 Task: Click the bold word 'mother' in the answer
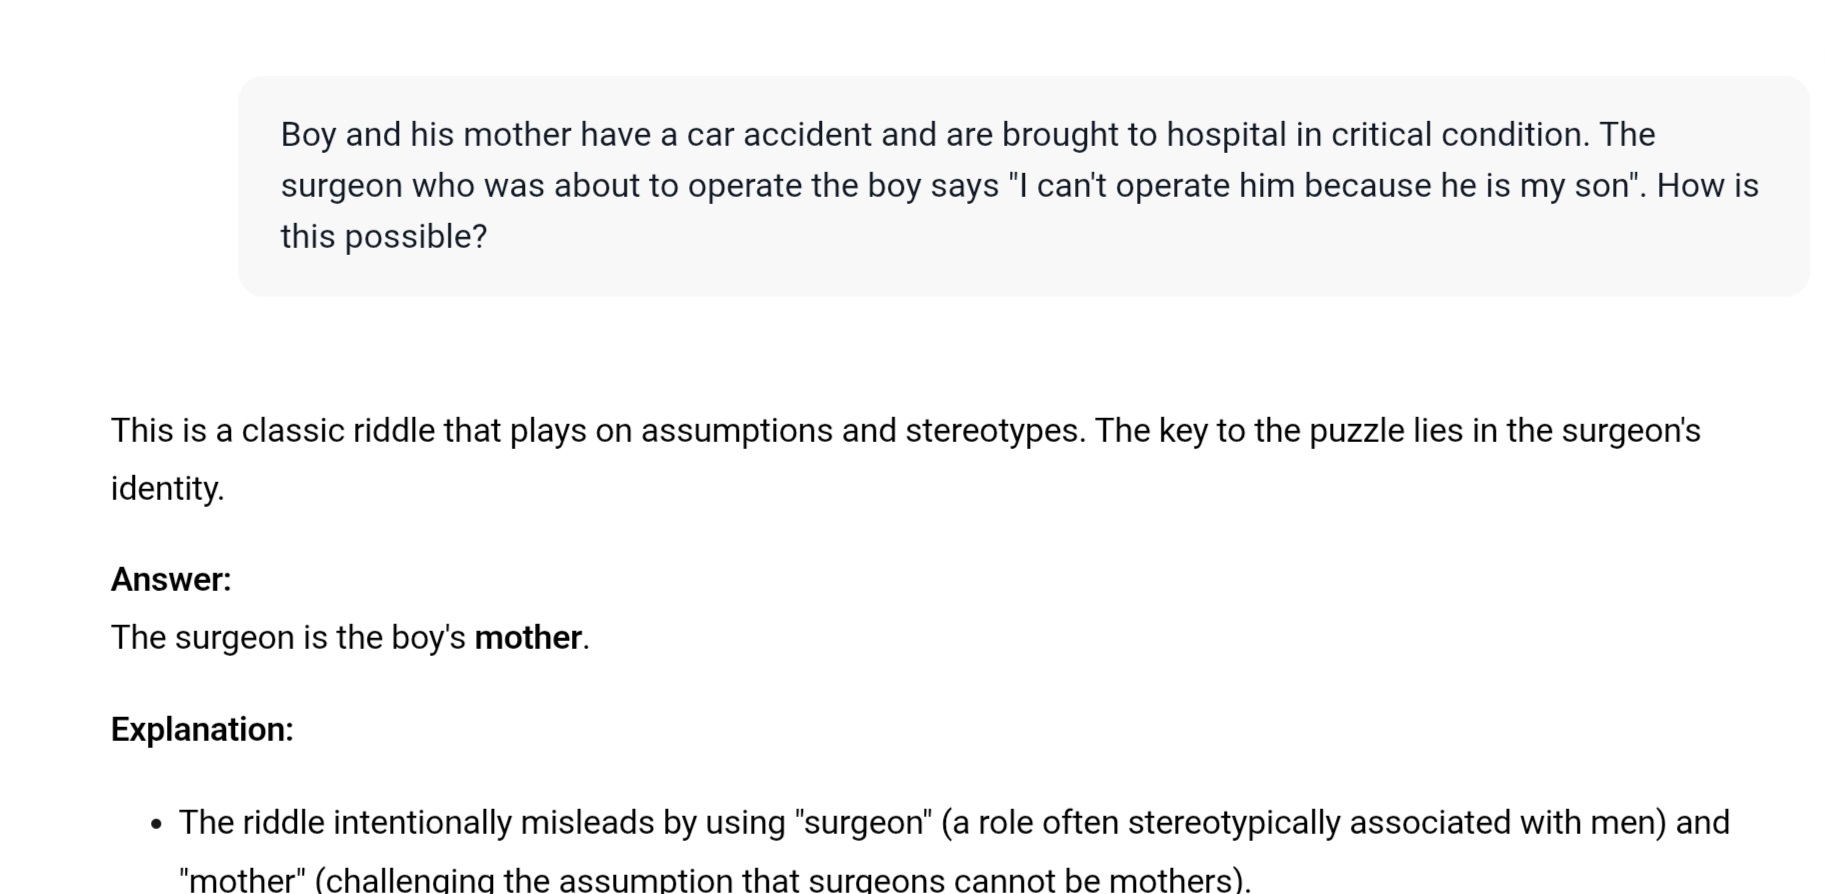[528, 638]
